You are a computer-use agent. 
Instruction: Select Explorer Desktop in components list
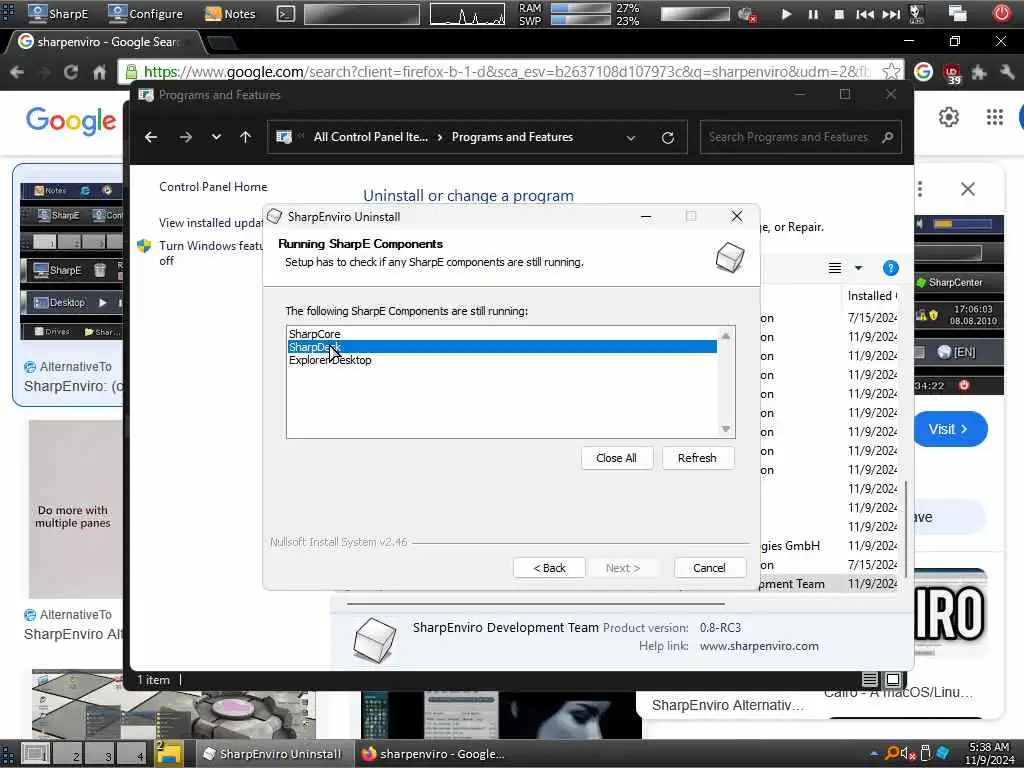point(502,360)
